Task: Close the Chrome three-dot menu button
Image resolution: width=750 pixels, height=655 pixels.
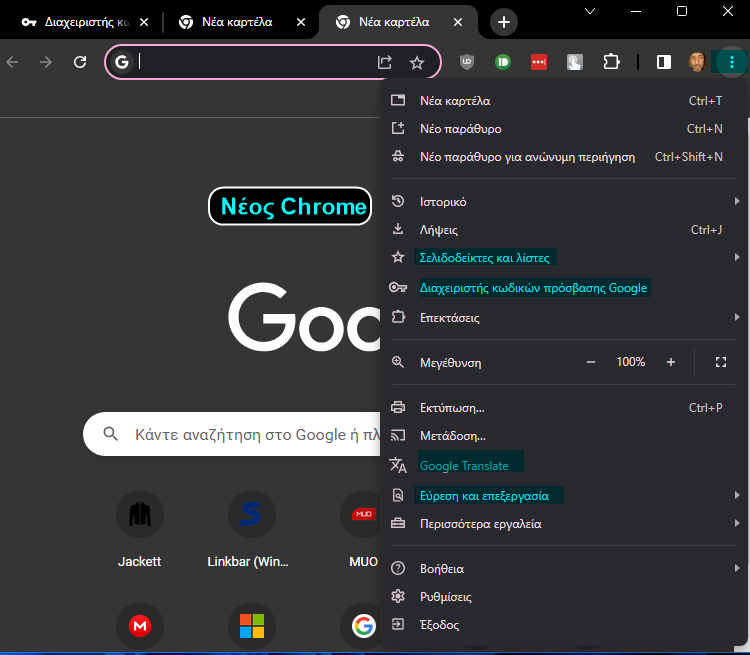Action: coord(731,62)
